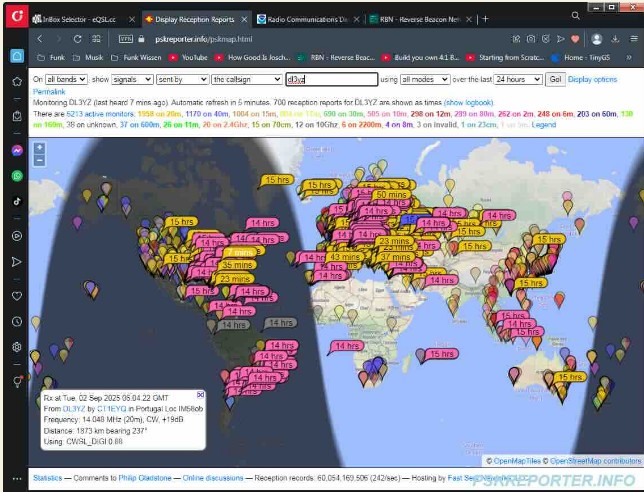This screenshot has width=644, height=492.
Task: Click the map zoom out minus button
Action: (x=39, y=160)
